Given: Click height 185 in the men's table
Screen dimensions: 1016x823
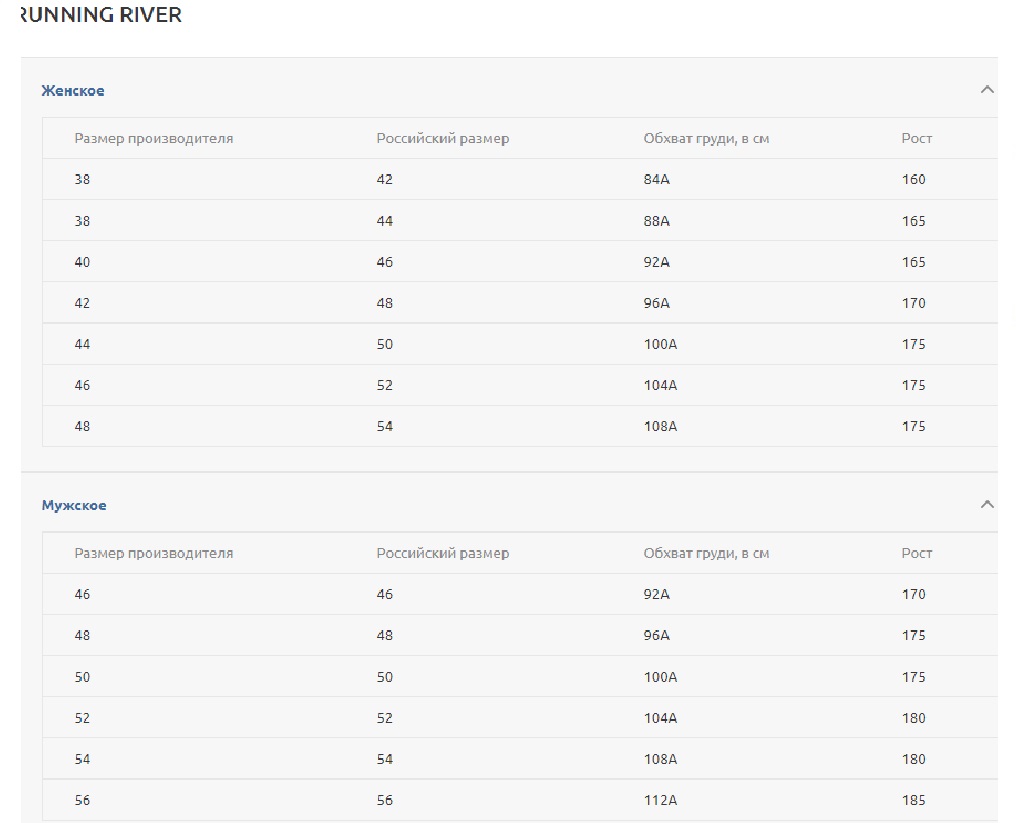Looking at the screenshot, I should pos(913,800).
